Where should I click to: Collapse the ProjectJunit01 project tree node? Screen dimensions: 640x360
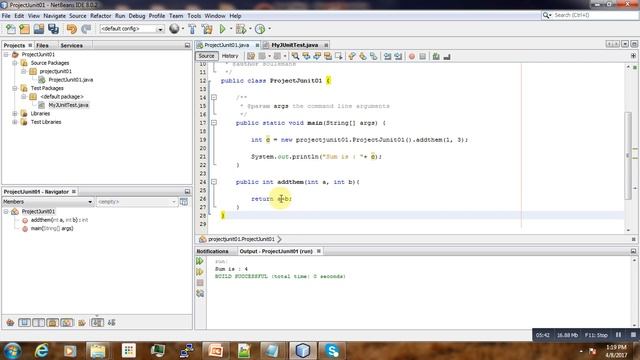pos(6,54)
